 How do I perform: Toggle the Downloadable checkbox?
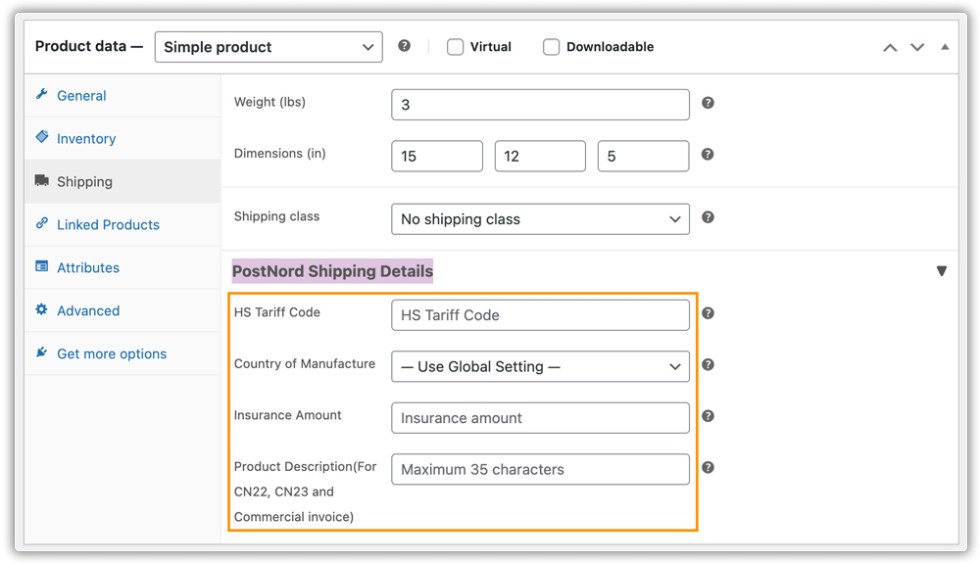point(551,47)
